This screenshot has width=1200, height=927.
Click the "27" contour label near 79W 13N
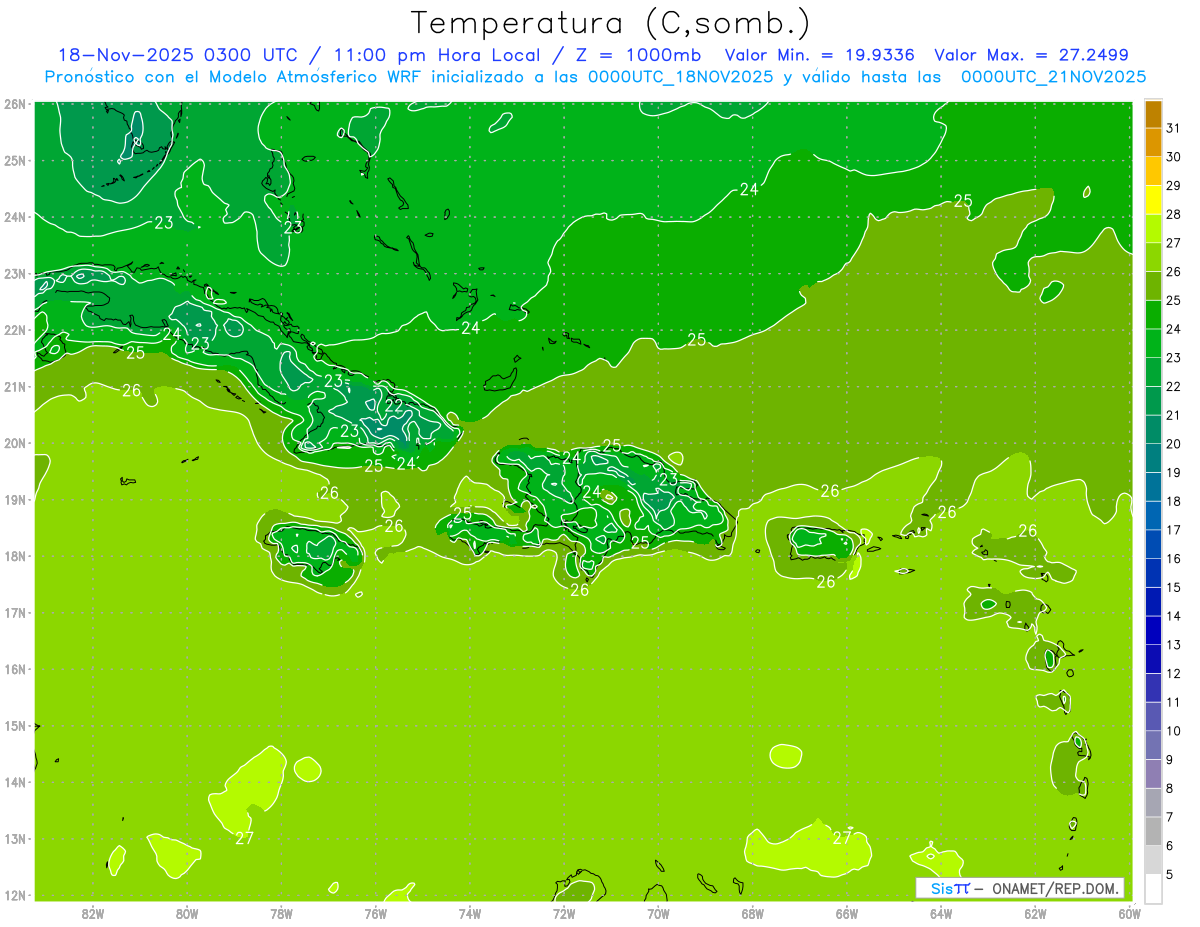point(244,838)
